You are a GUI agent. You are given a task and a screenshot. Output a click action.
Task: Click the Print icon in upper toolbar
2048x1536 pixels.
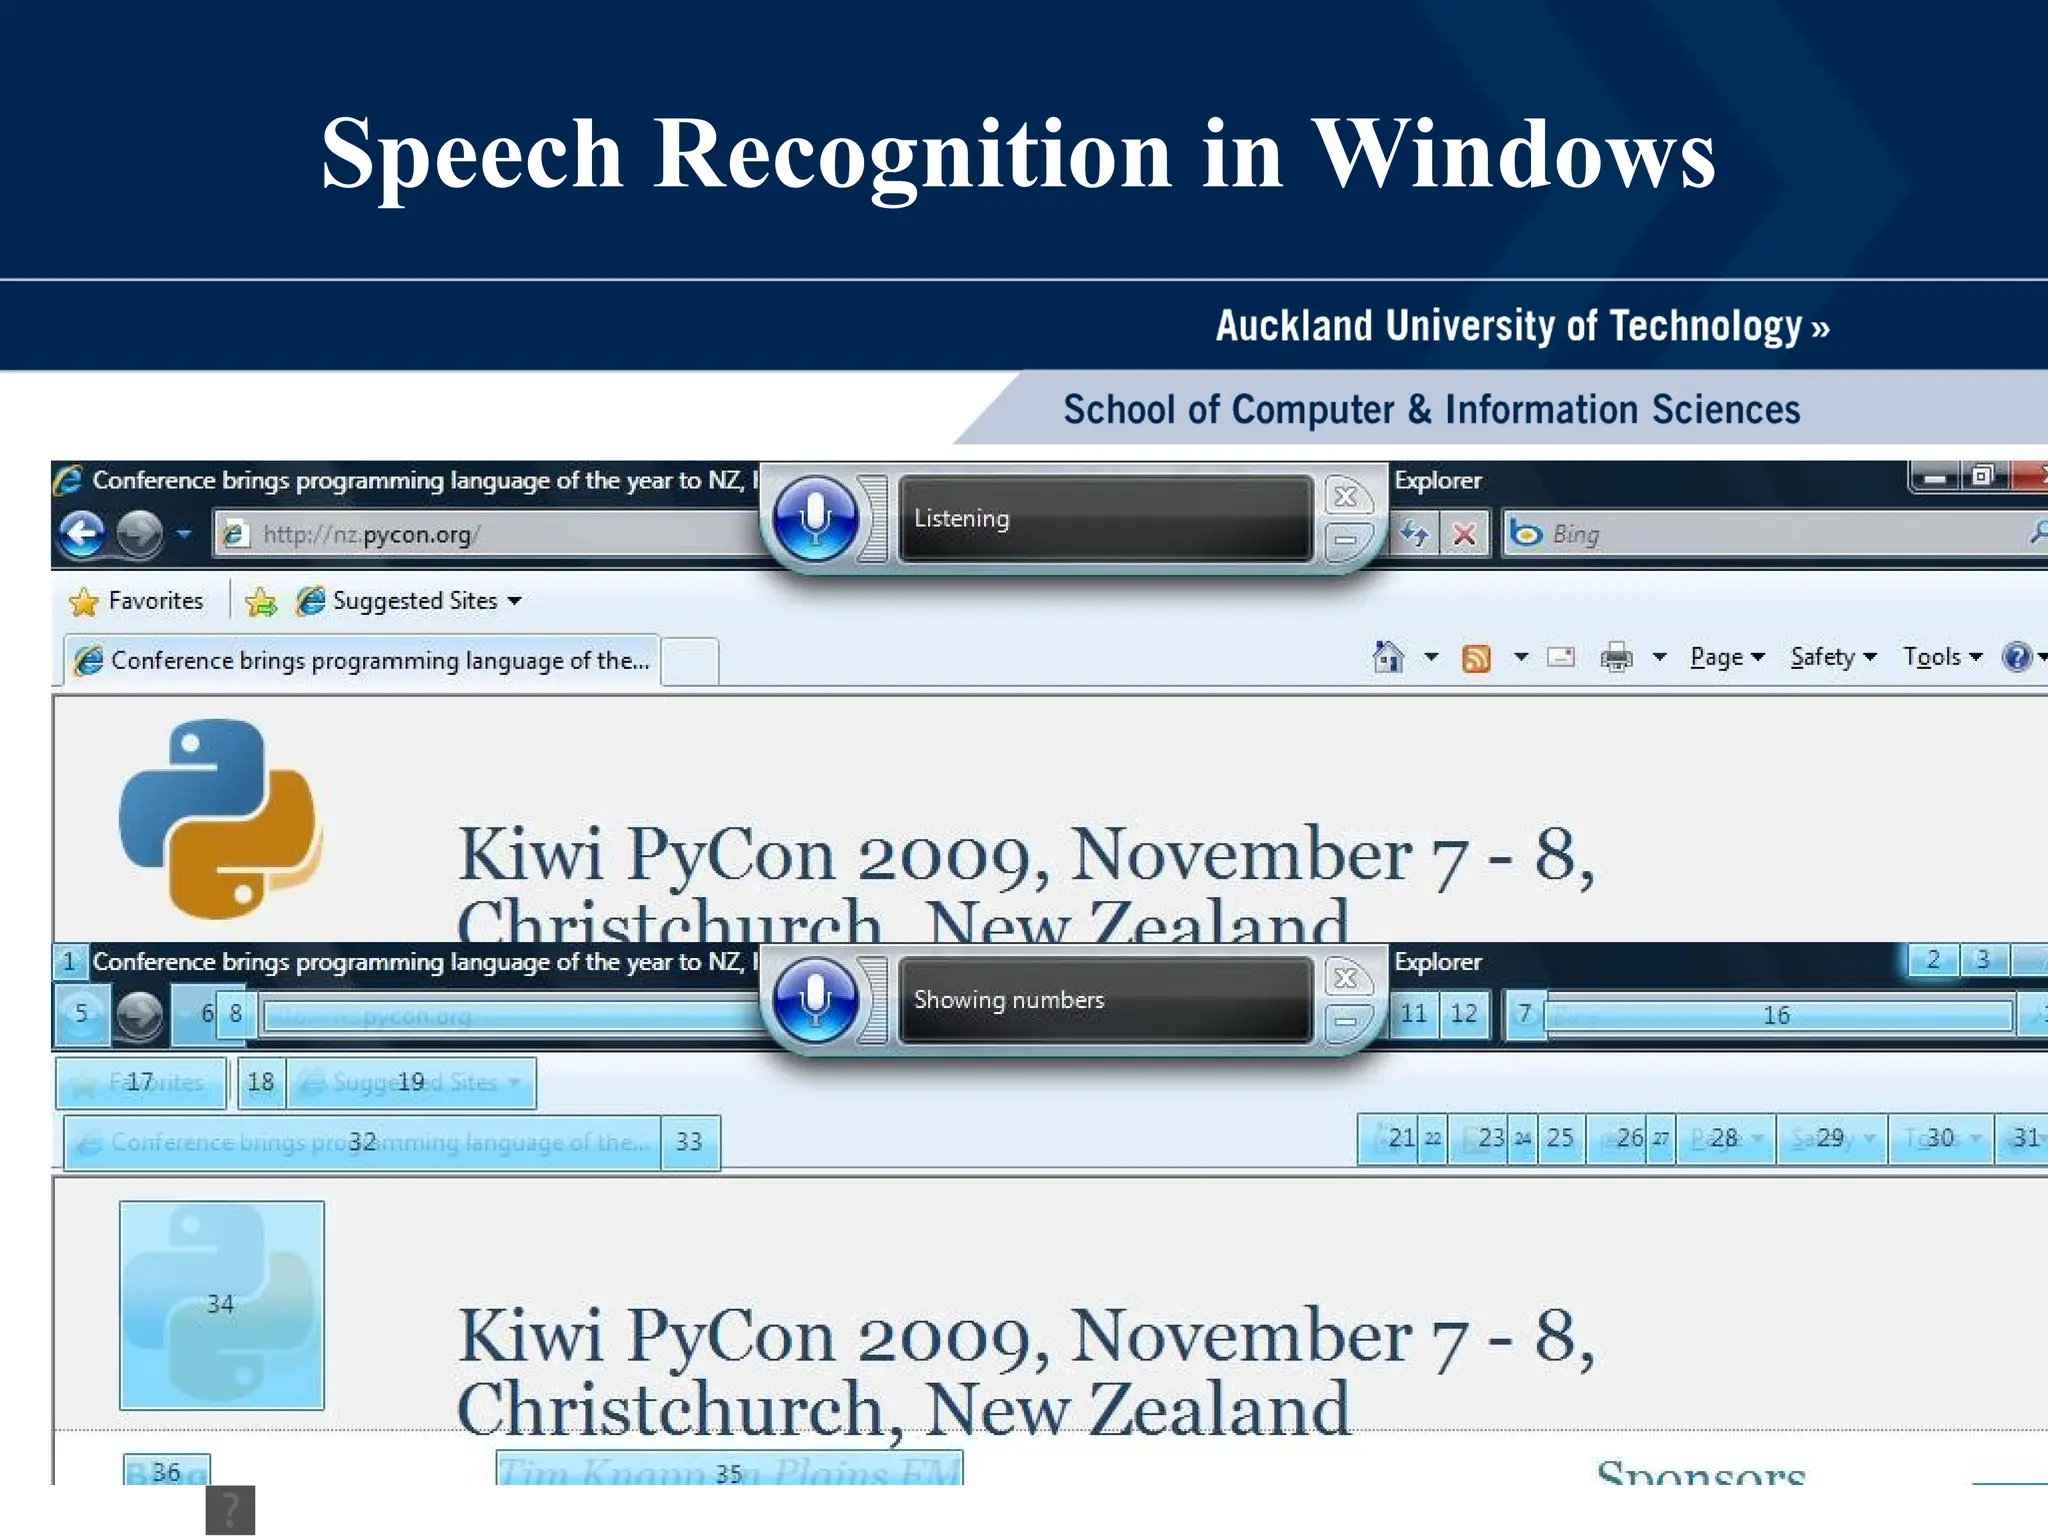coord(1616,657)
